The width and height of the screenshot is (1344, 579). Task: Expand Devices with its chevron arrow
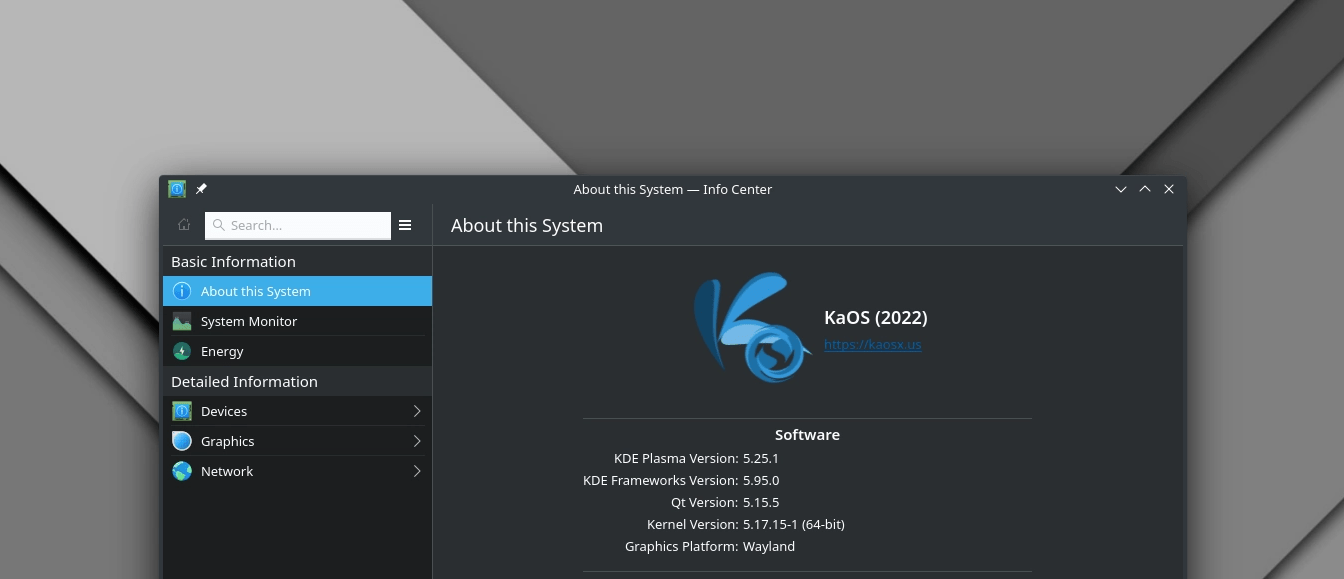[417, 411]
